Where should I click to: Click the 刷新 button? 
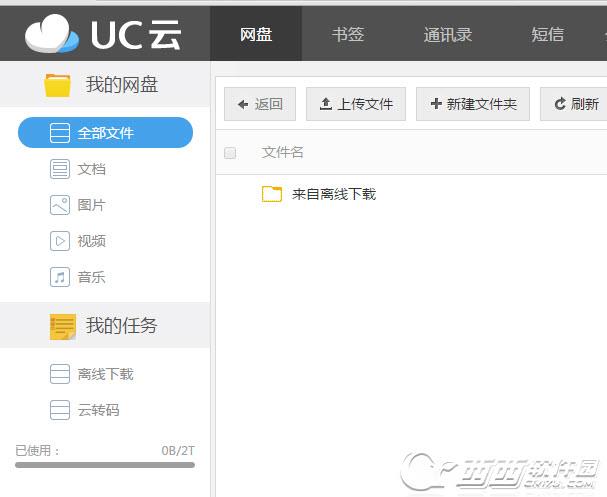(575, 104)
